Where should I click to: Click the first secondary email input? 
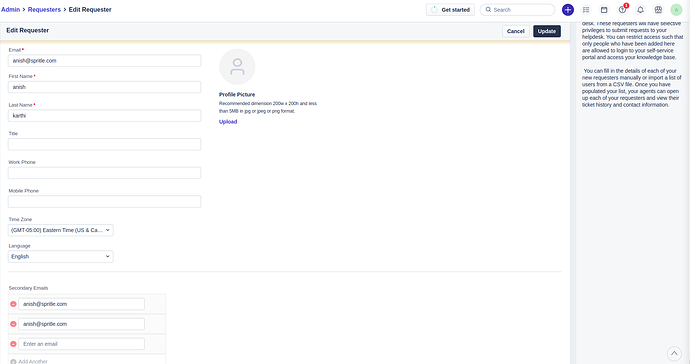tap(81, 304)
